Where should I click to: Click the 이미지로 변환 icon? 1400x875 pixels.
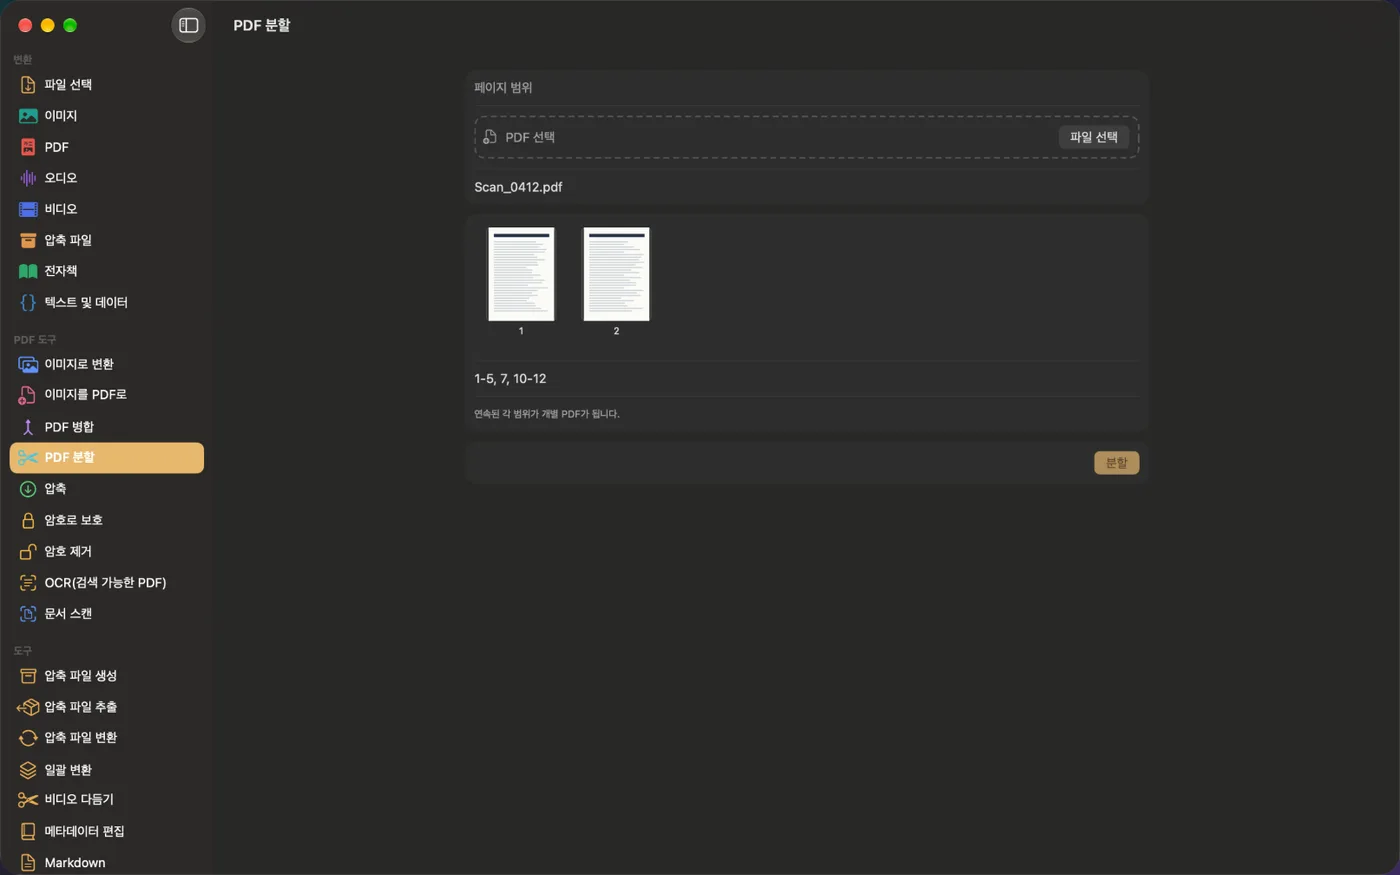click(28, 364)
